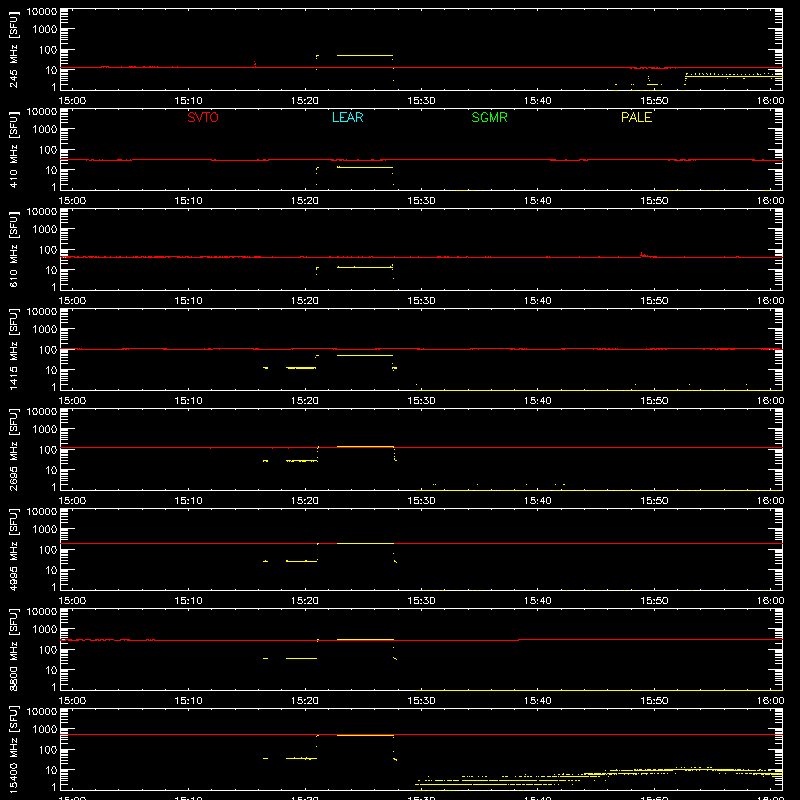Select the 610 MHz [SFU] axis title
The height and width of the screenshot is (800, 800).
(13, 249)
